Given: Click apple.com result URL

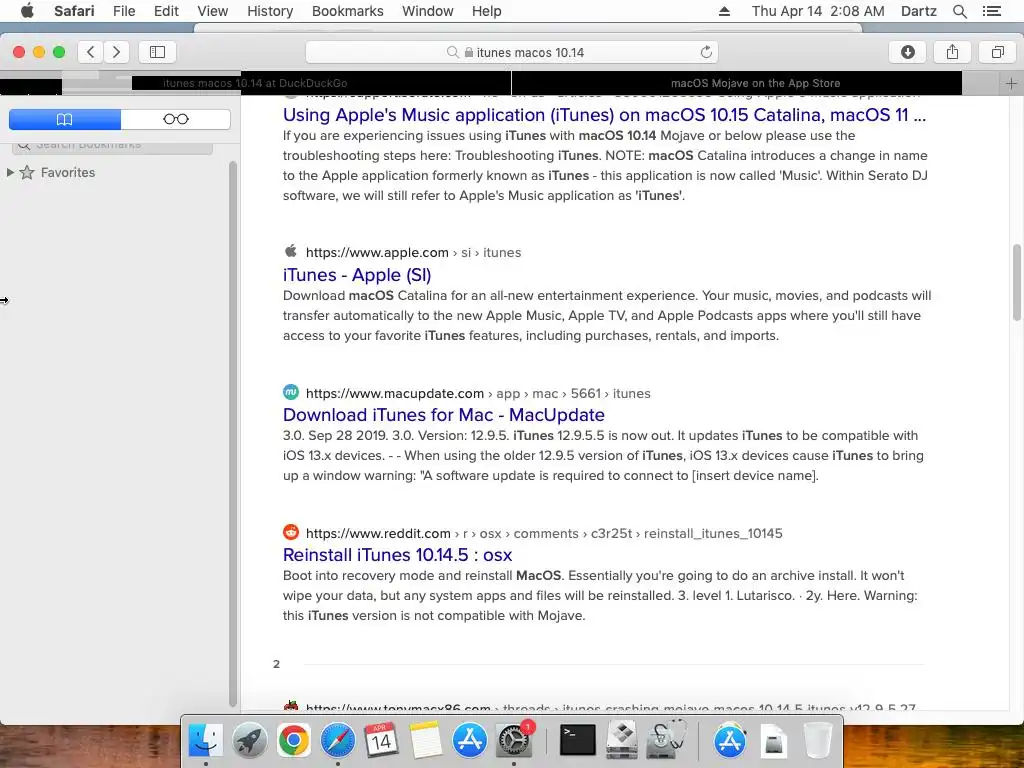Looking at the screenshot, I should pyautogui.click(x=413, y=253).
